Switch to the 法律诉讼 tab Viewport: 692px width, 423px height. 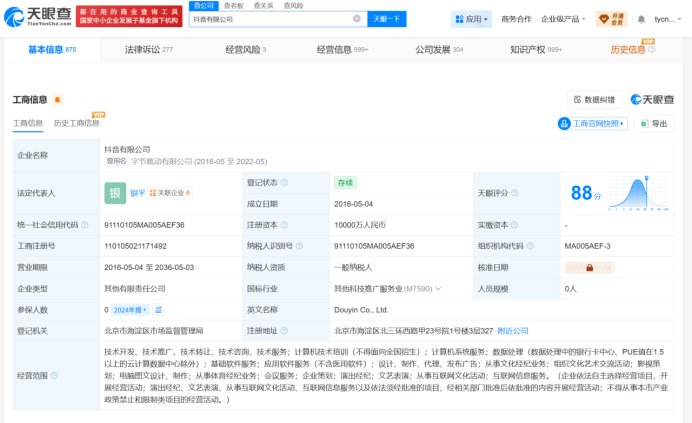pyautogui.click(x=148, y=49)
